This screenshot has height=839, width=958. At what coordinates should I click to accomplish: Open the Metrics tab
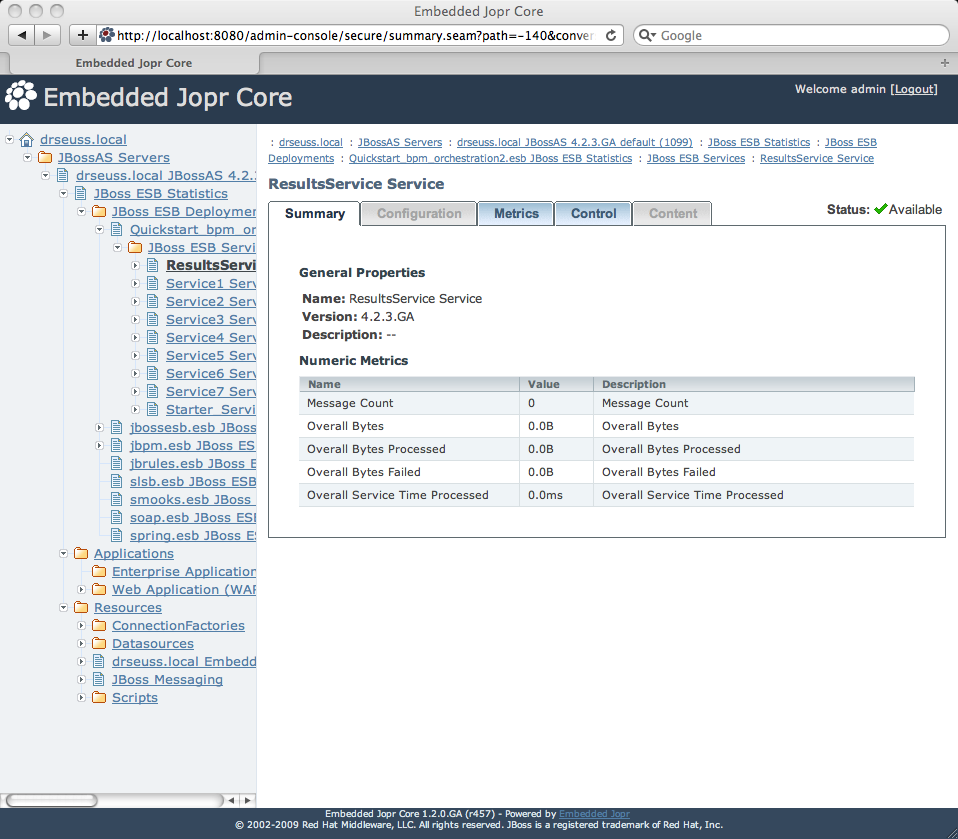pyautogui.click(x=516, y=214)
